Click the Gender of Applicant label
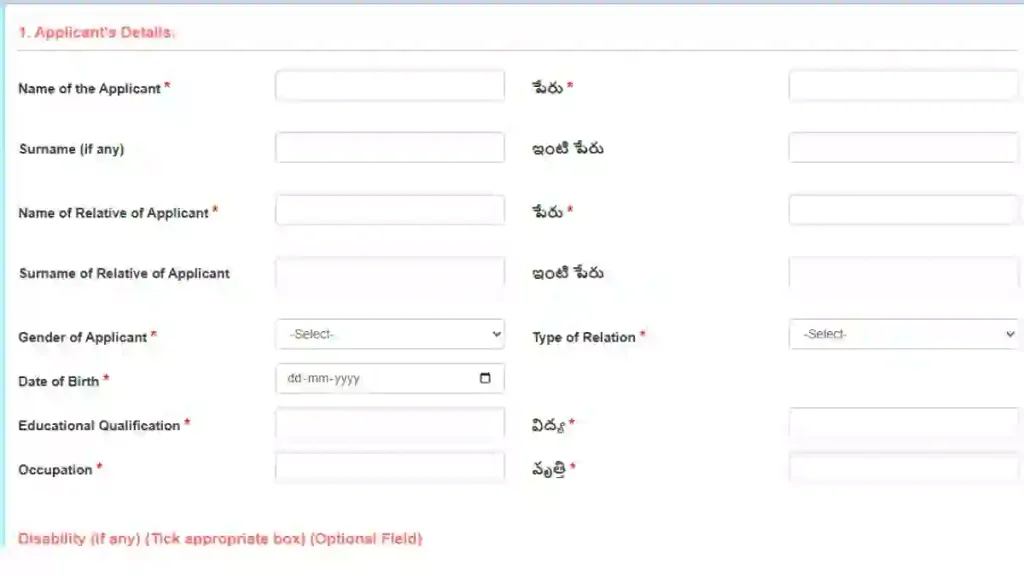 82,338
